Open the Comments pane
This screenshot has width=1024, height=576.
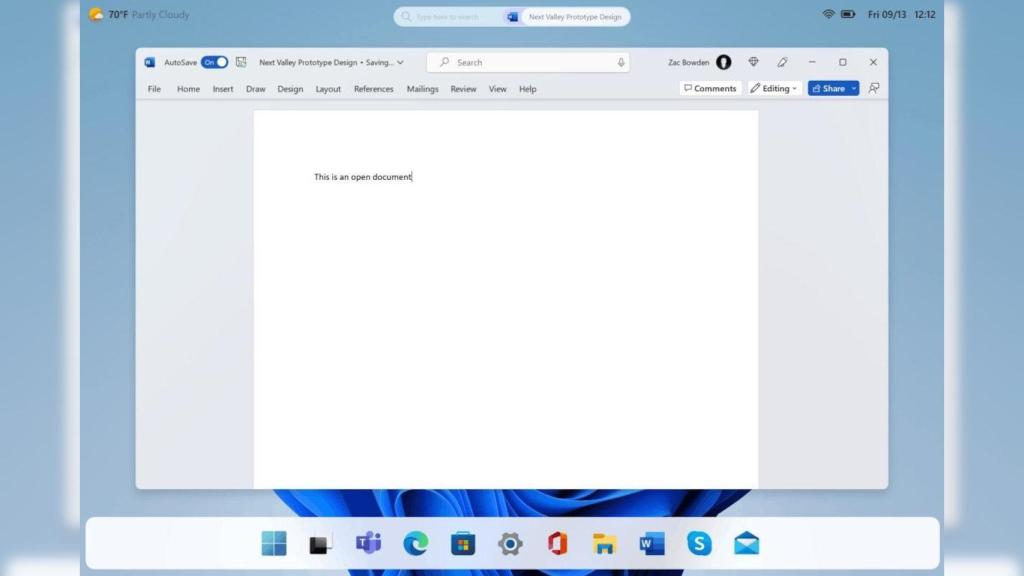(x=710, y=88)
